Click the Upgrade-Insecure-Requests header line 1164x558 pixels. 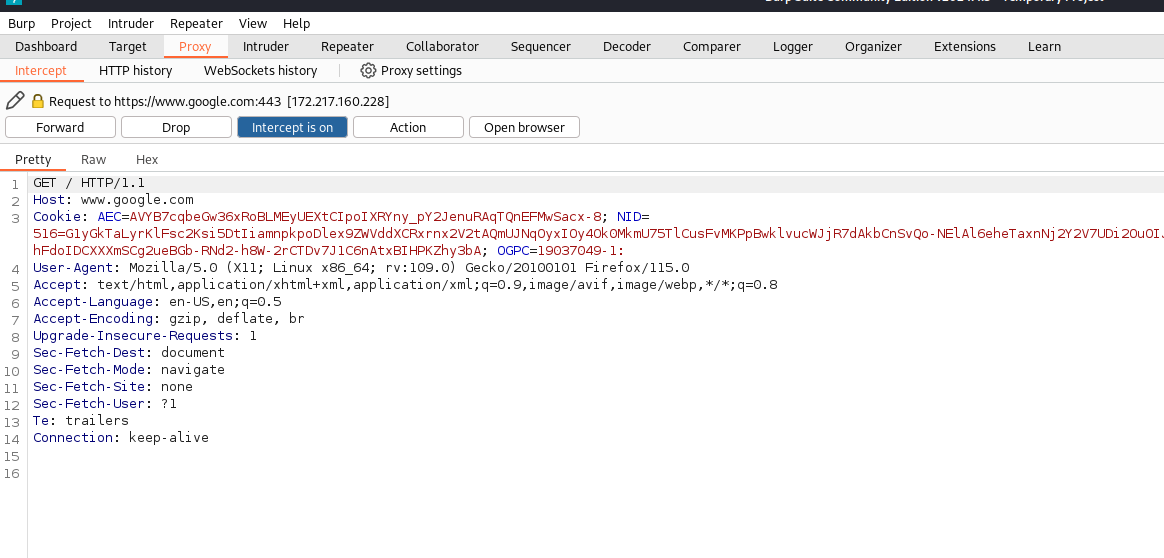pos(145,336)
